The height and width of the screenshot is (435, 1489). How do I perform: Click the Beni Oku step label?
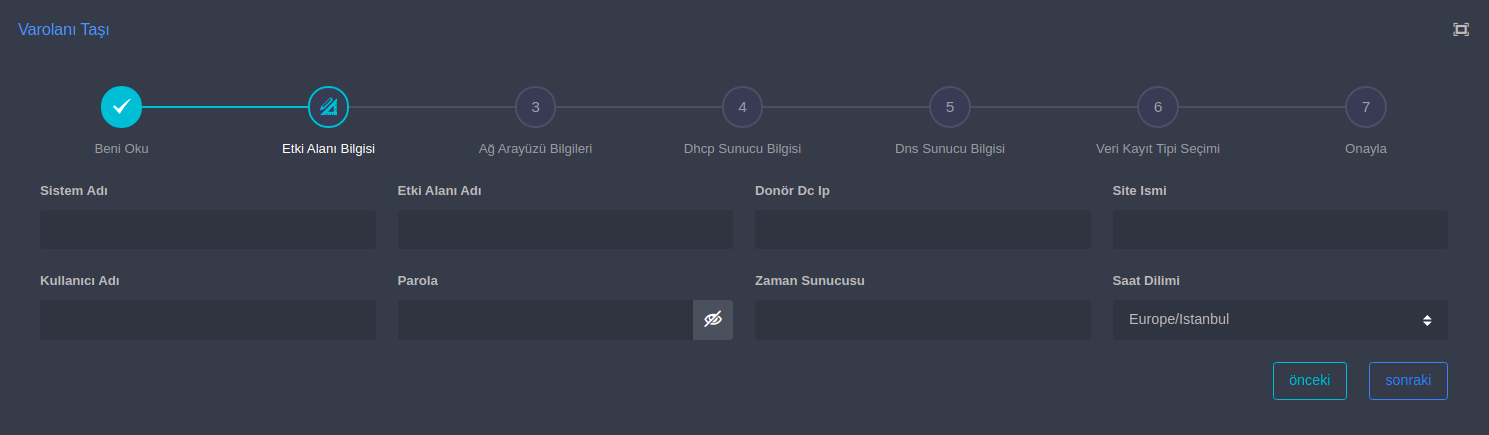[x=121, y=149]
